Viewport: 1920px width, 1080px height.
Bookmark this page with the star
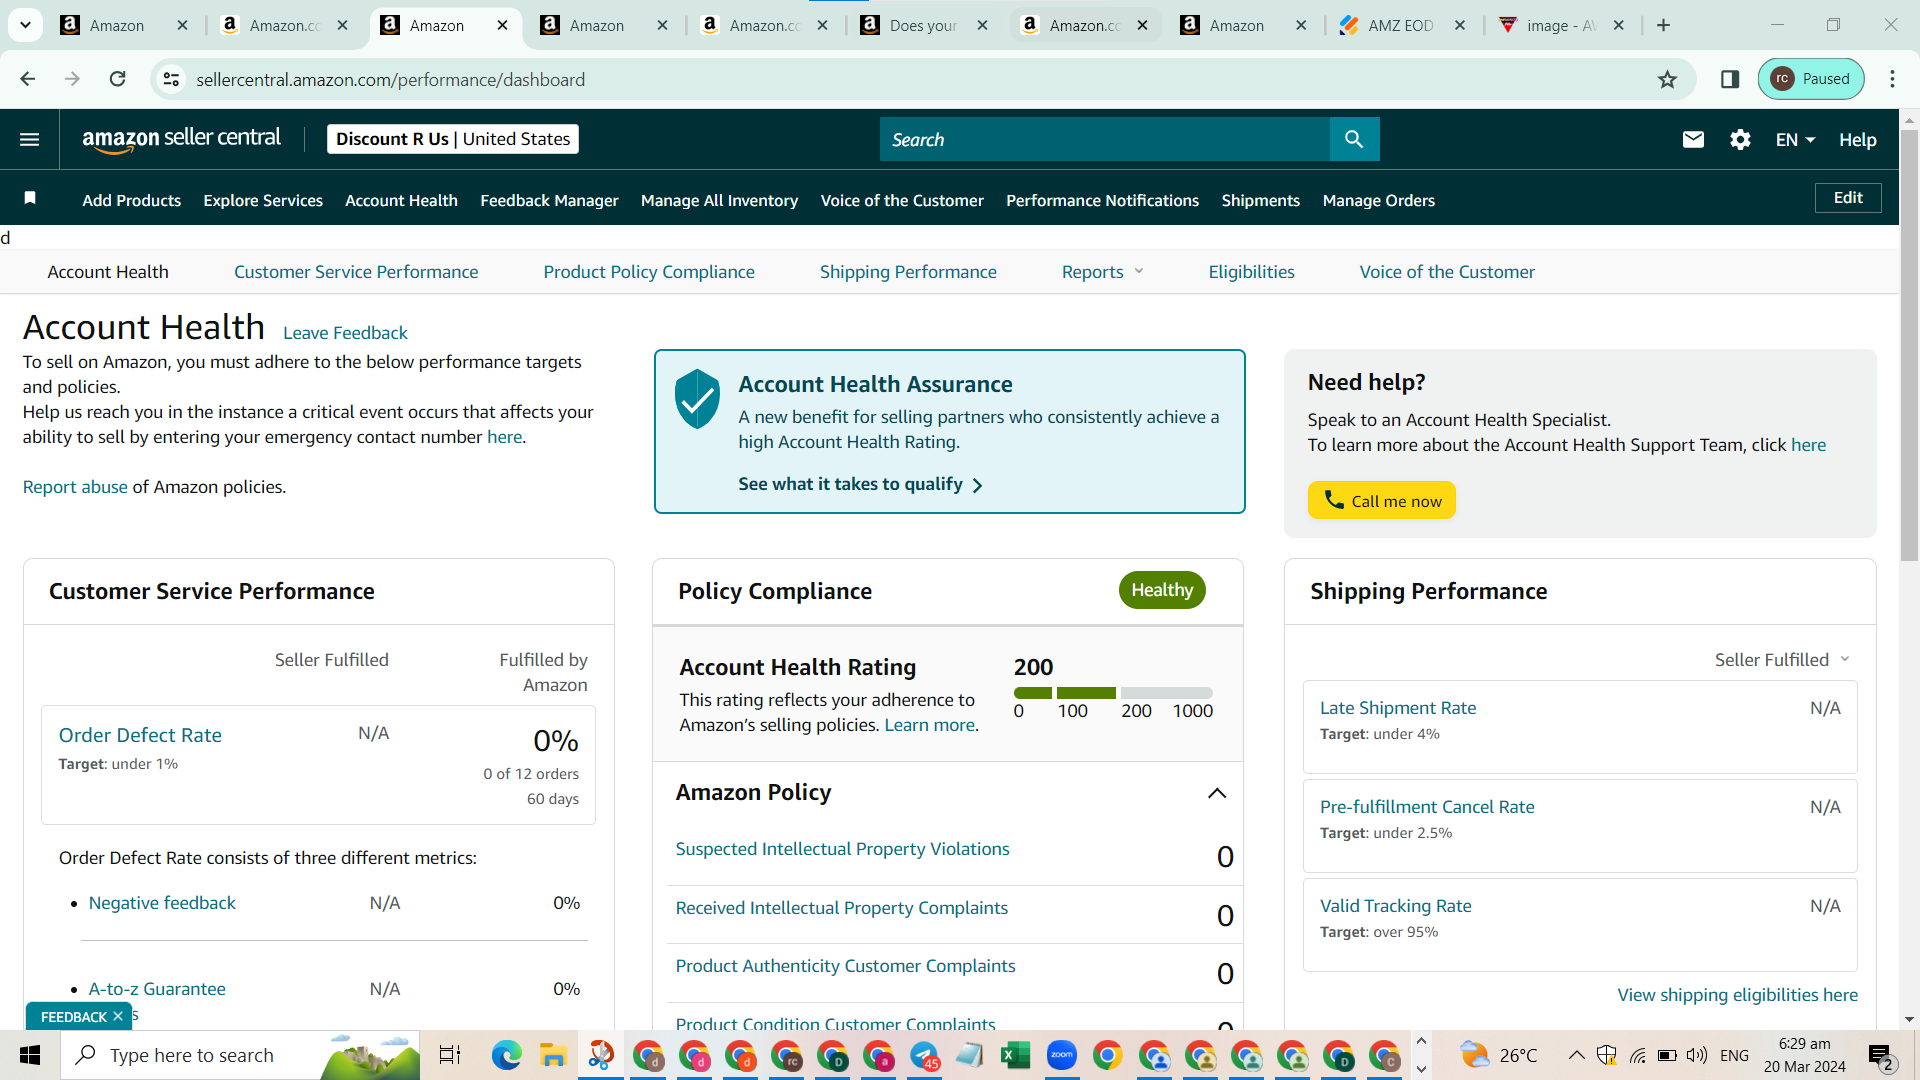pyautogui.click(x=1667, y=79)
